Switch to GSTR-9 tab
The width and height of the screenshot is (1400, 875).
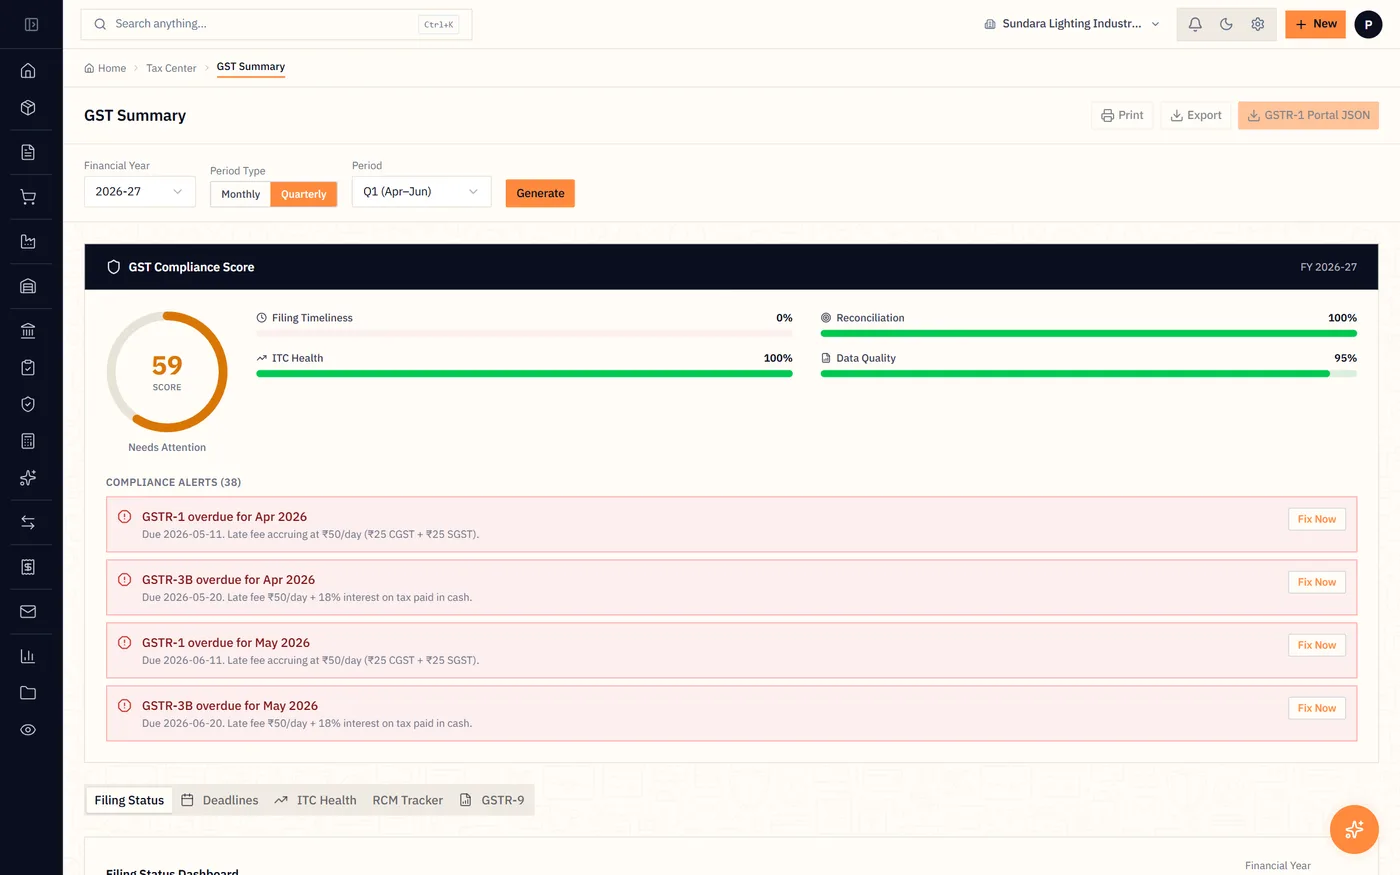[x=492, y=800]
